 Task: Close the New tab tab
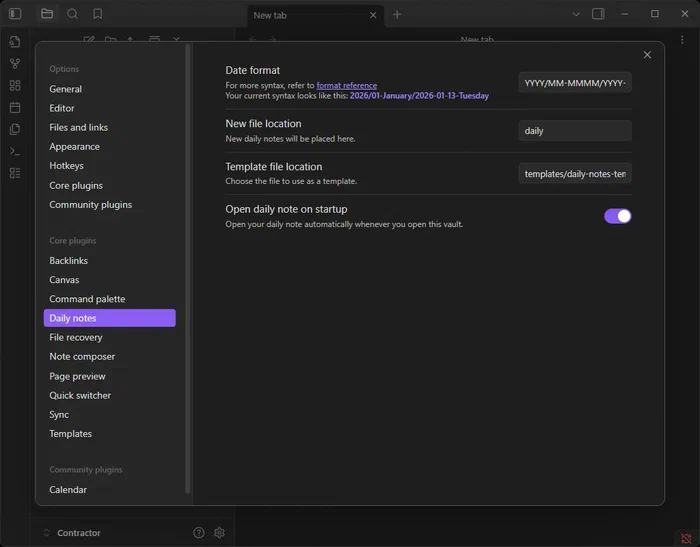click(x=373, y=15)
